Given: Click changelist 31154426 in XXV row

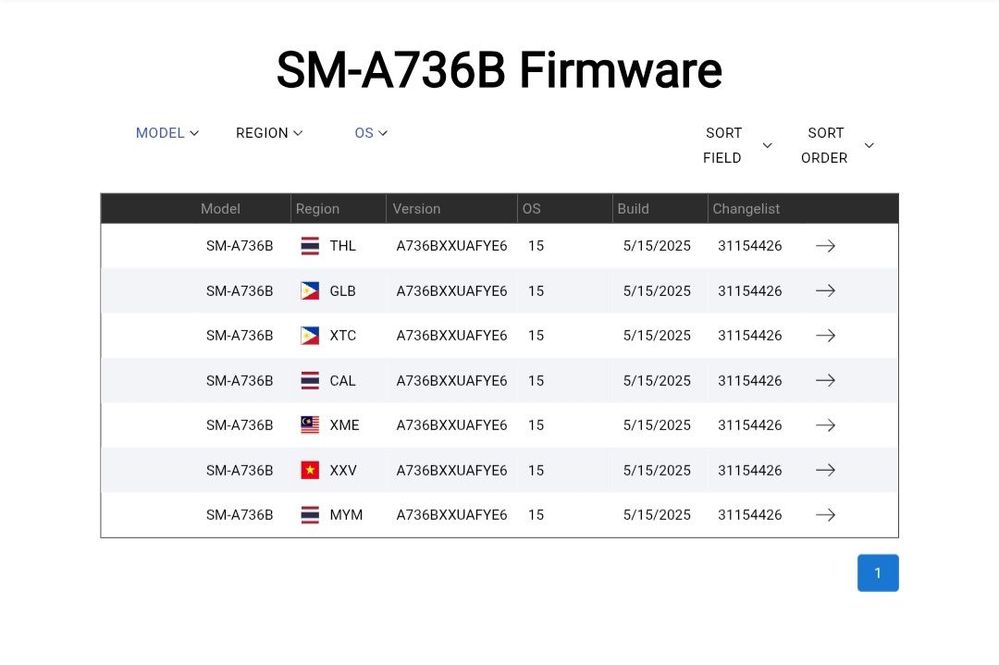Looking at the screenshot, I should point(750,470).
